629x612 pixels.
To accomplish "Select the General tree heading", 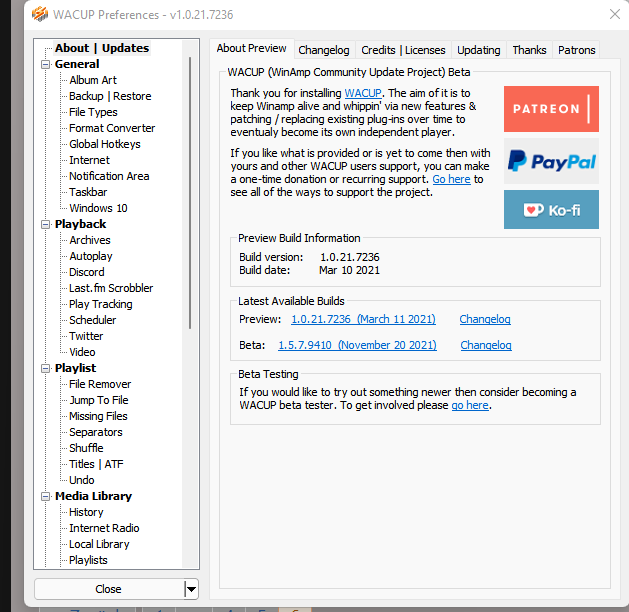I will tap(77, 64).
